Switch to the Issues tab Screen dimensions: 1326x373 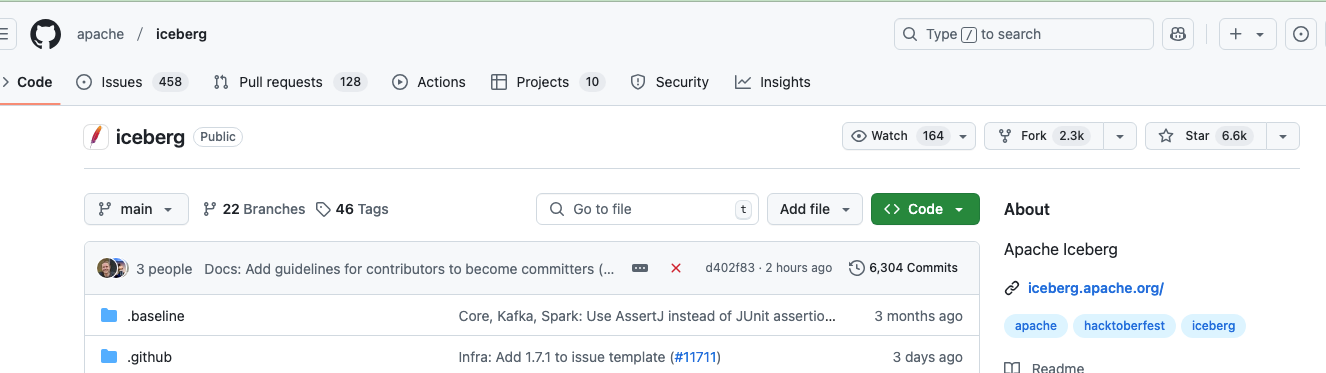tap(131, 82)
